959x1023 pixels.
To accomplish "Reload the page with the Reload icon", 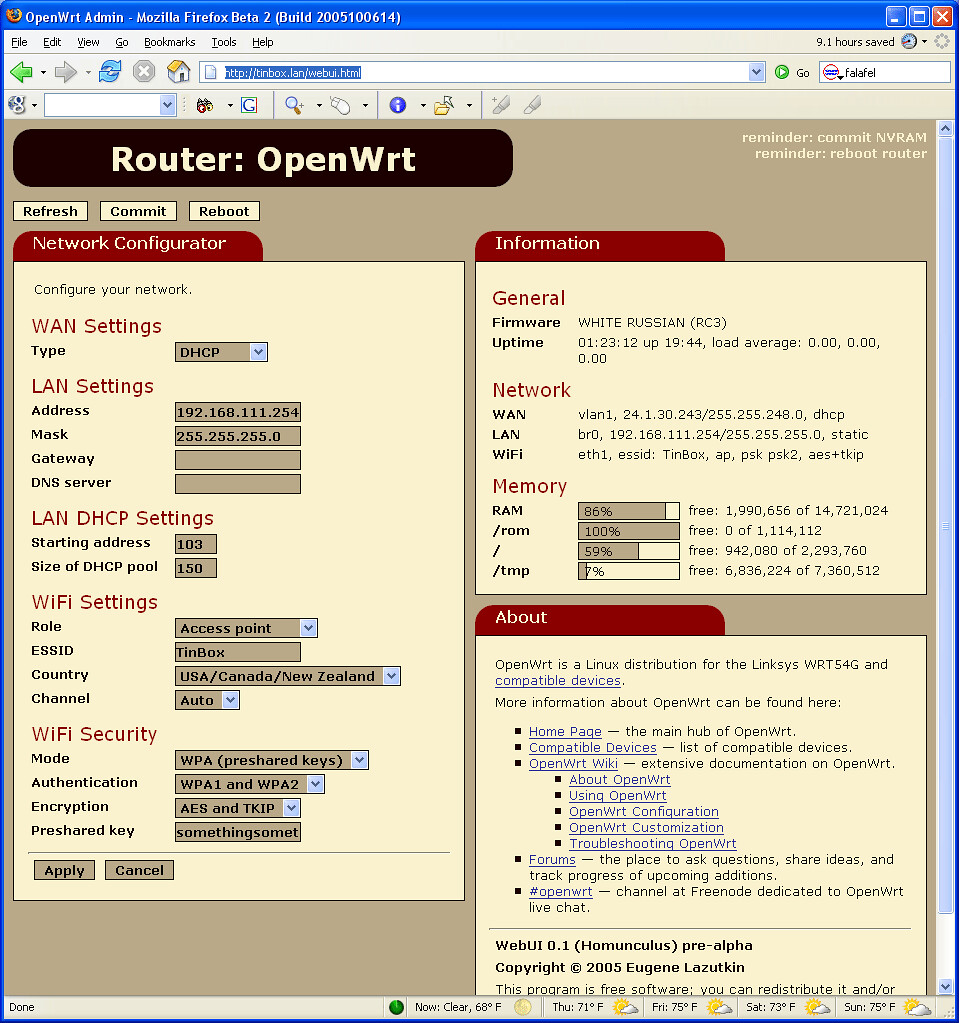I will point(110,71).
